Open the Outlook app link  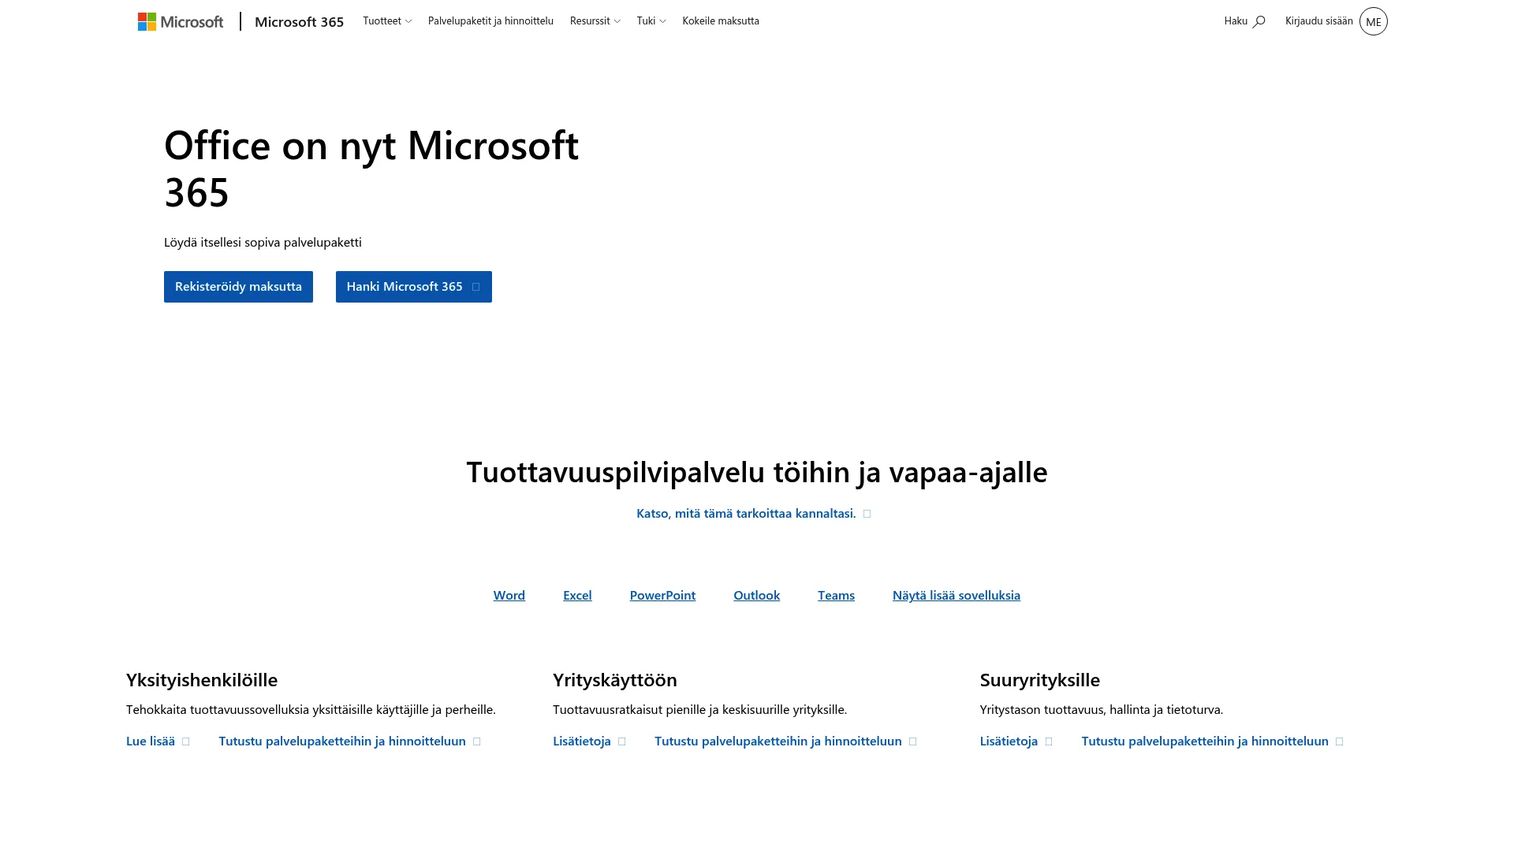point(756,595)
